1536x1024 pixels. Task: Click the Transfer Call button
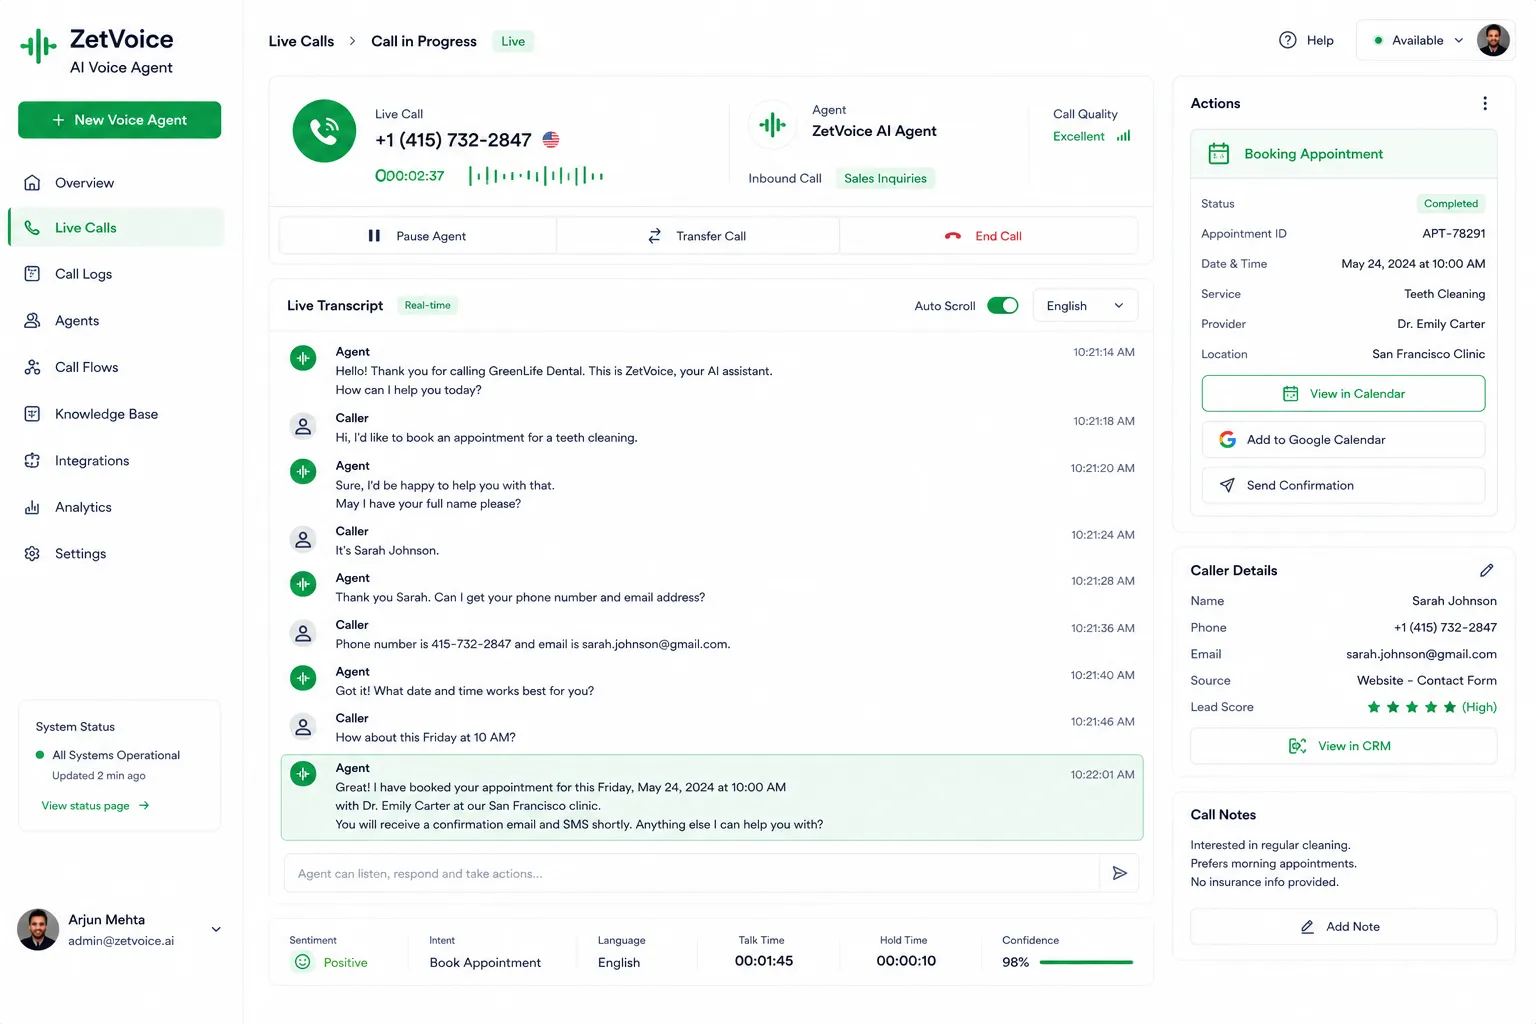click(x=698, y=236)
